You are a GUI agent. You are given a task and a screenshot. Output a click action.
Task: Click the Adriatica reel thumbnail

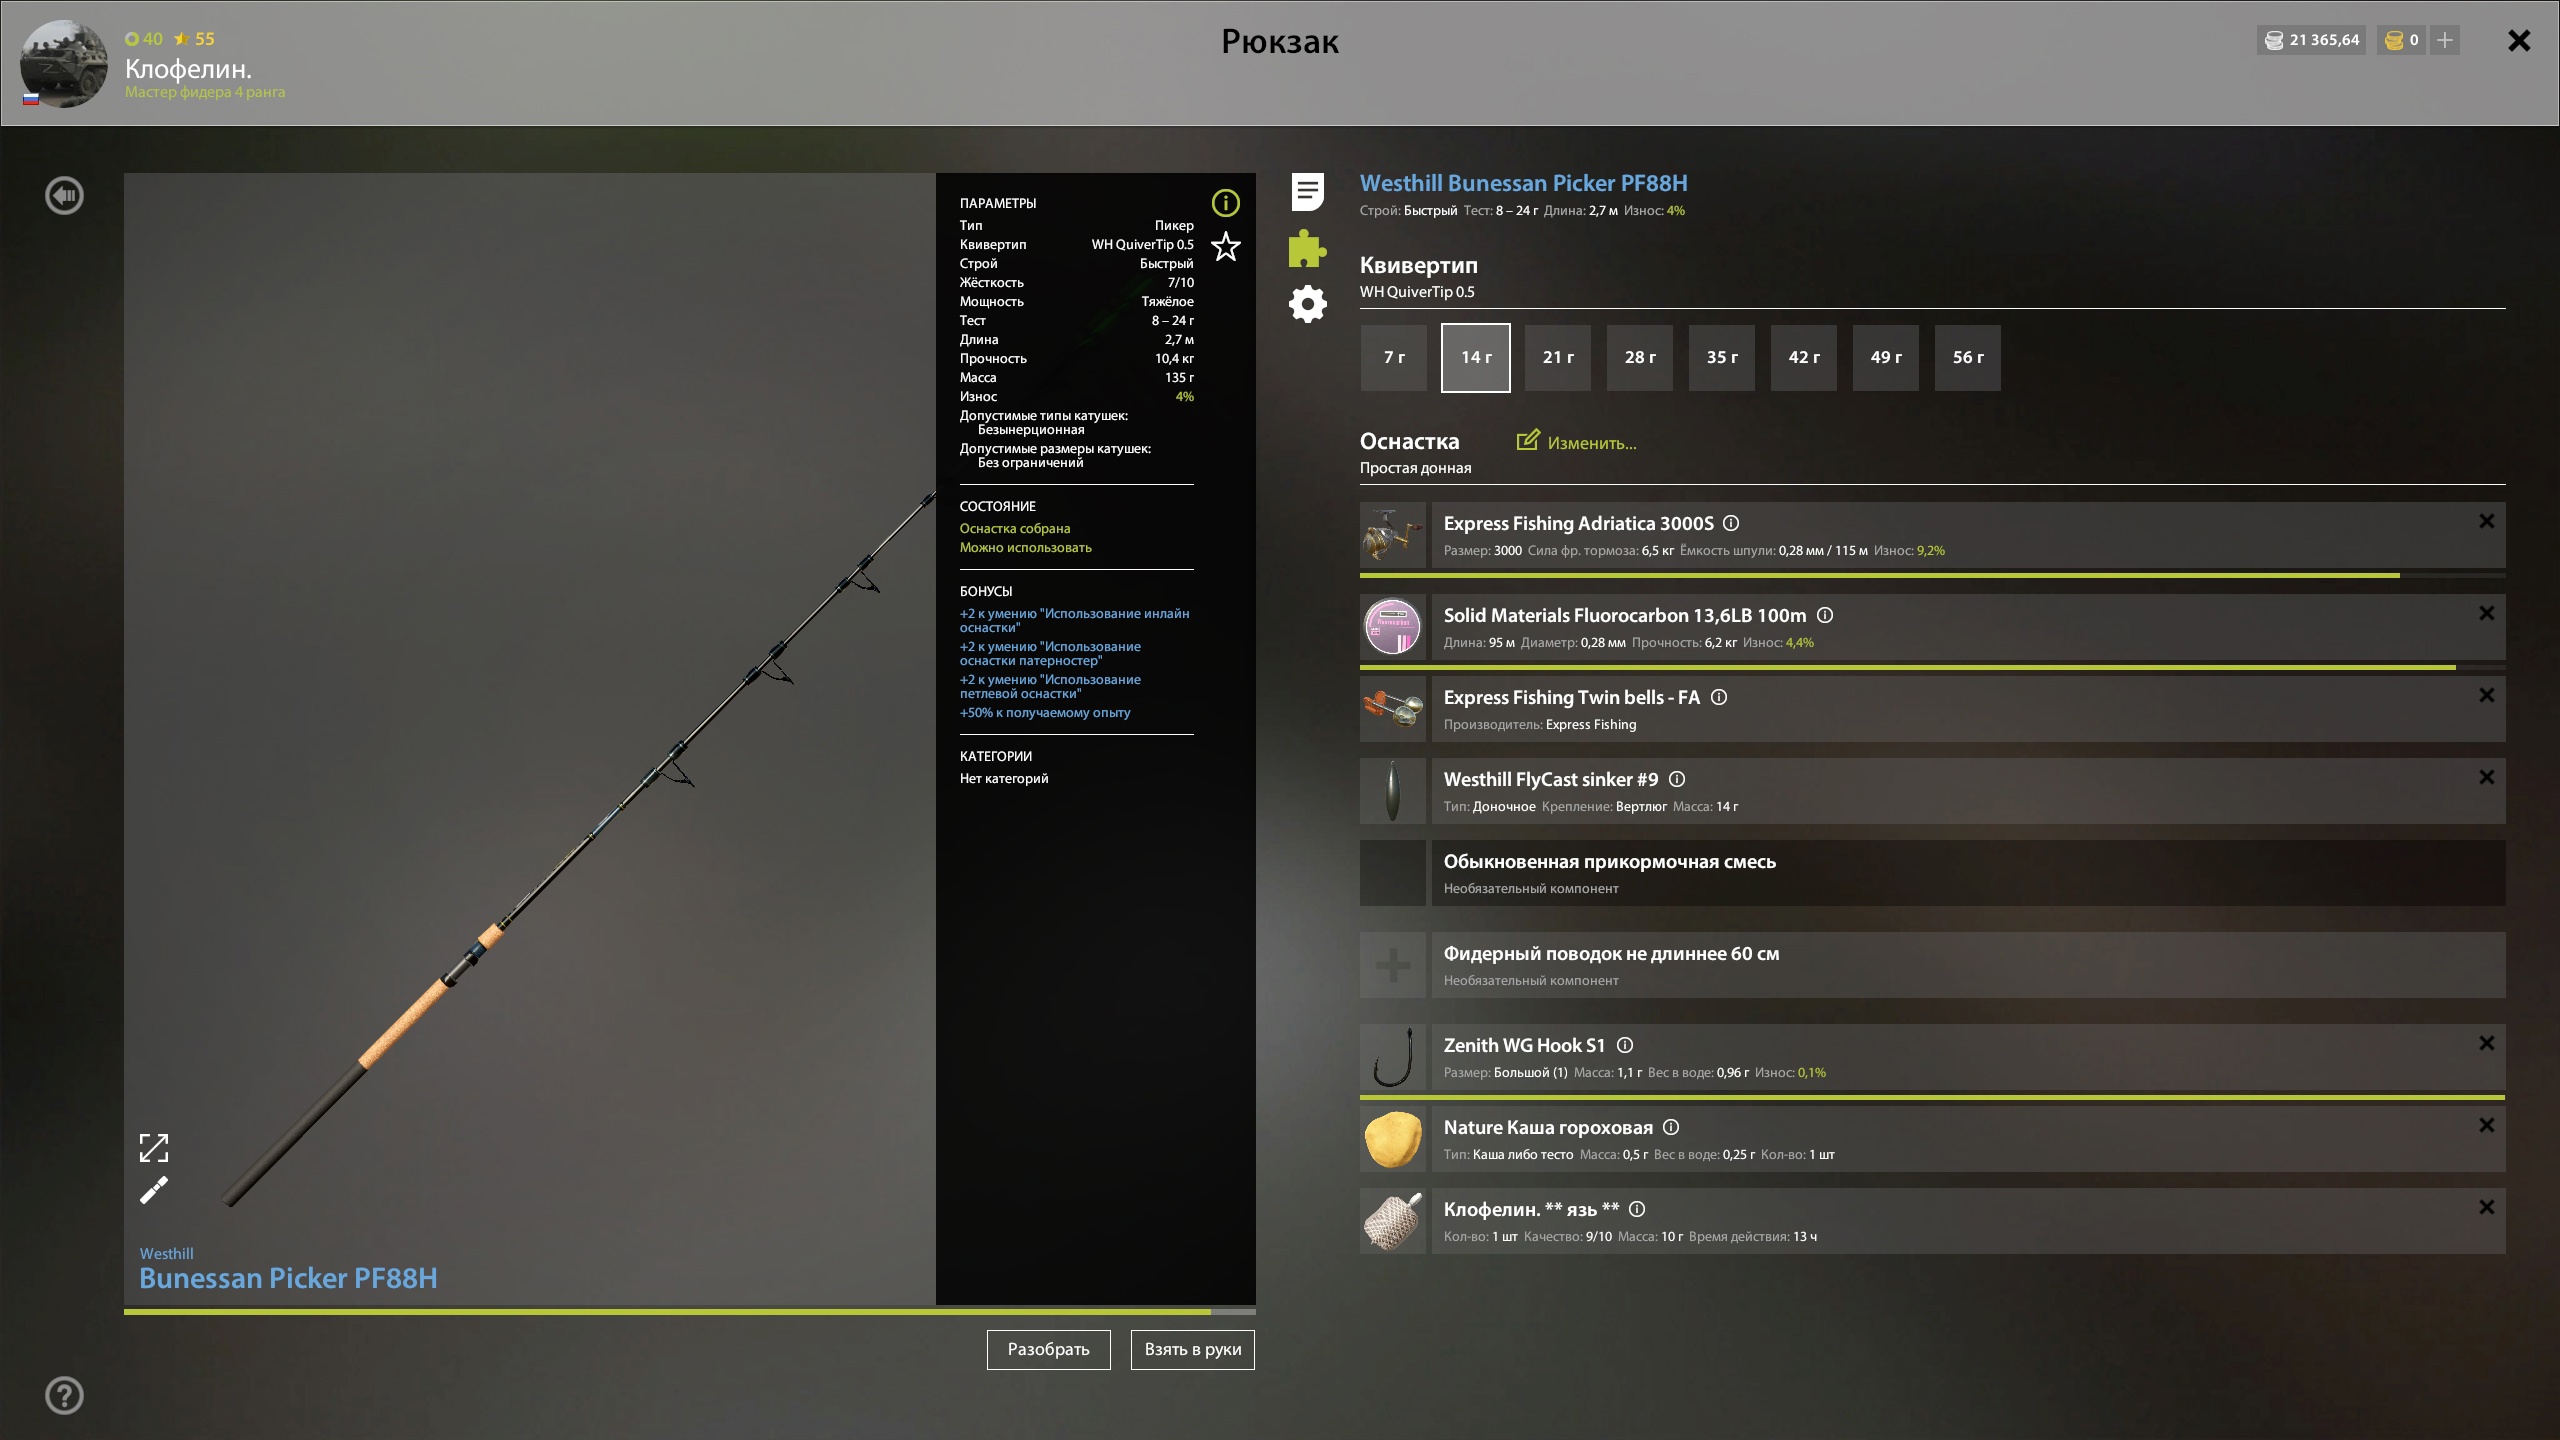(1392, 536)
